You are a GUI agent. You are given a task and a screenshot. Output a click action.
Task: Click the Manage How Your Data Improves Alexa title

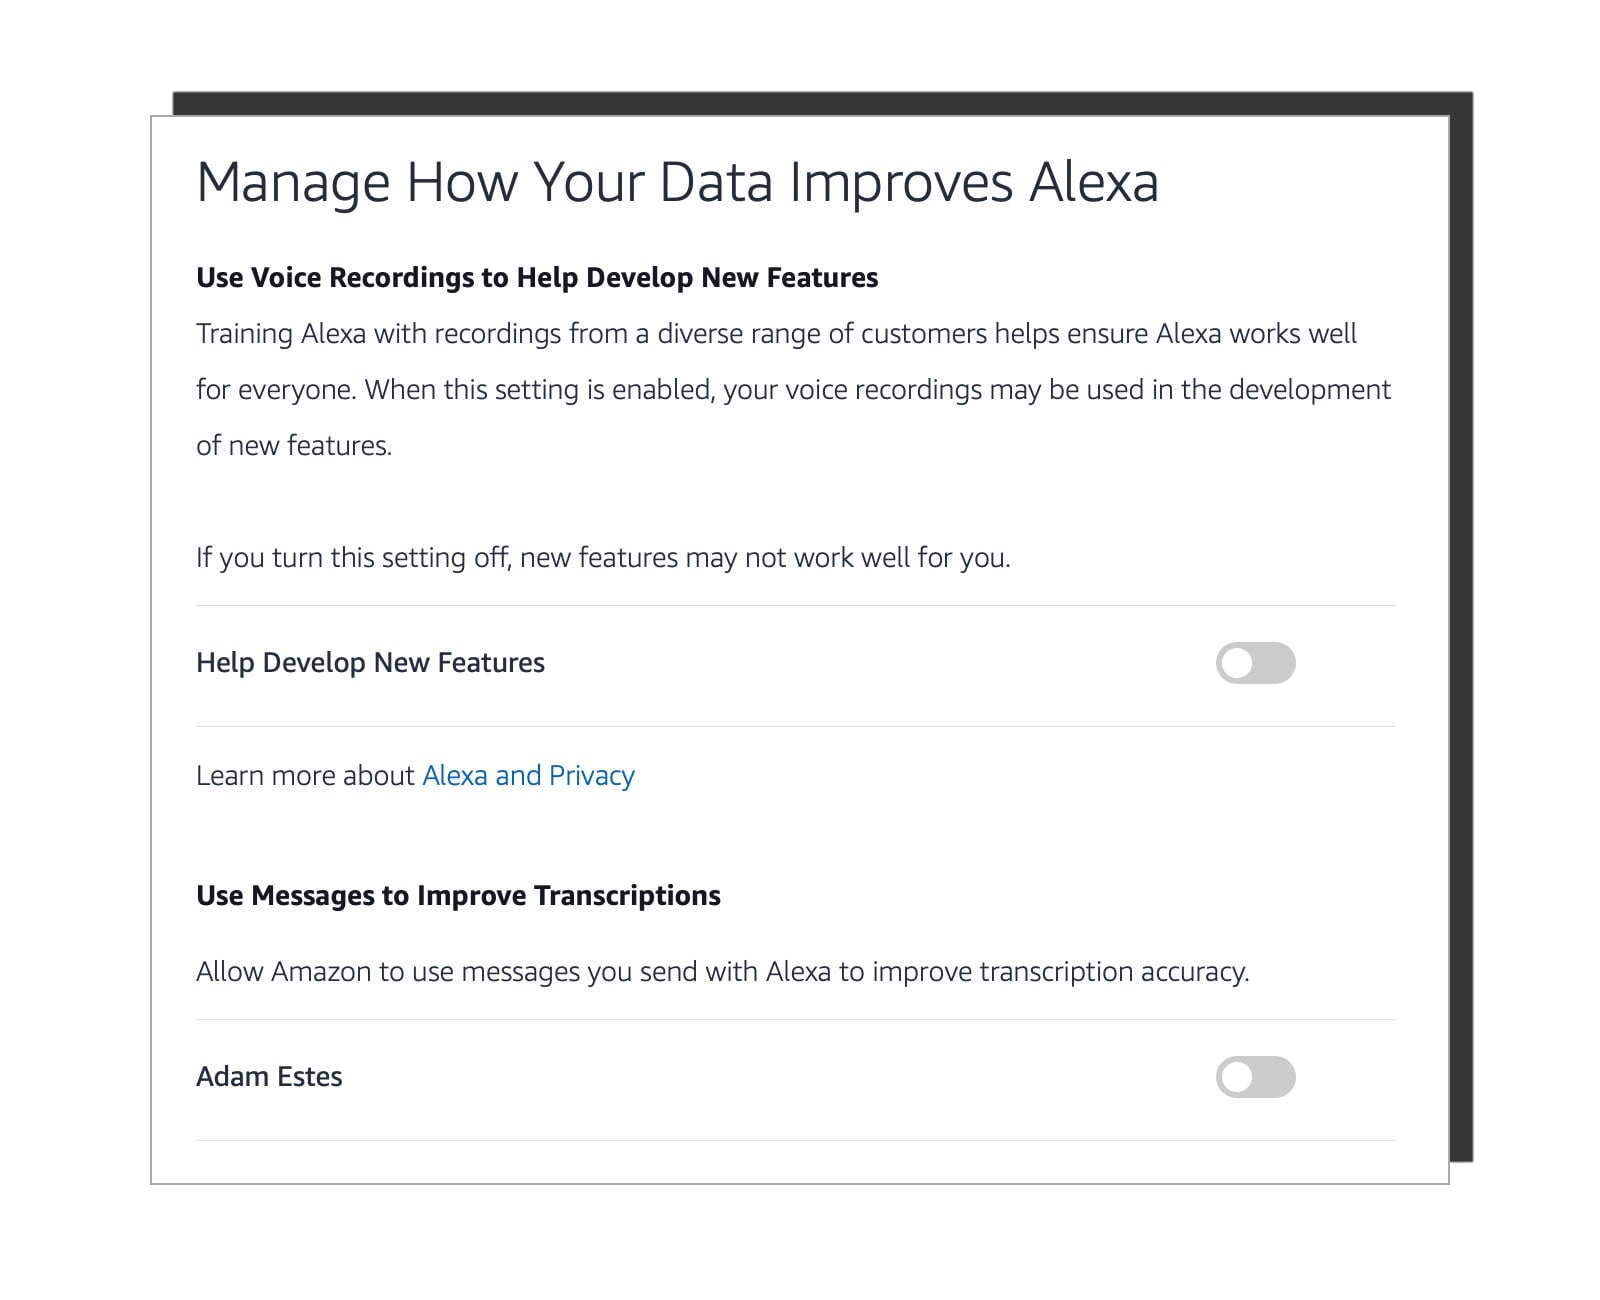click(x=677, y=183)
